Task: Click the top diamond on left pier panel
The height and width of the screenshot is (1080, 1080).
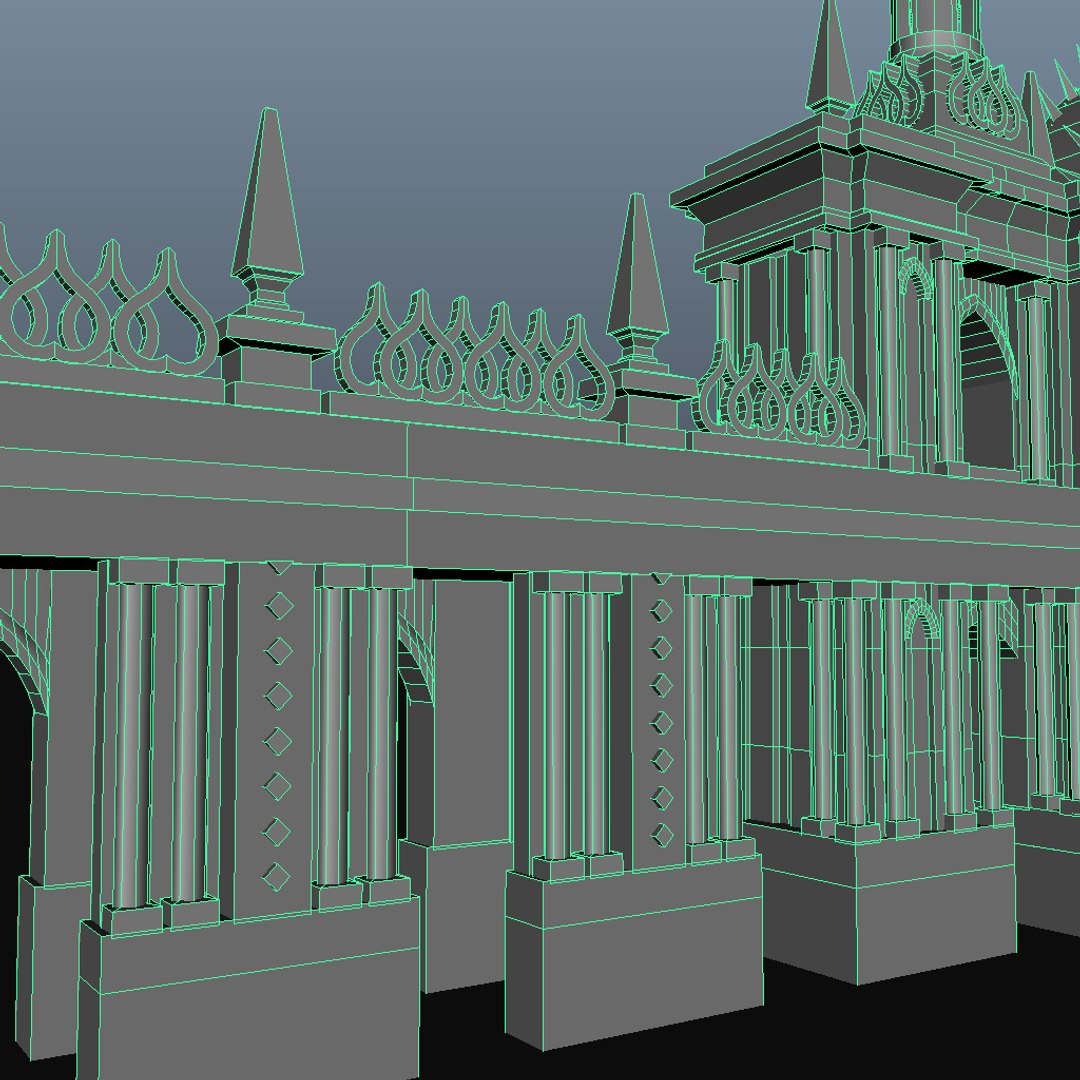Action: (280, 606)
